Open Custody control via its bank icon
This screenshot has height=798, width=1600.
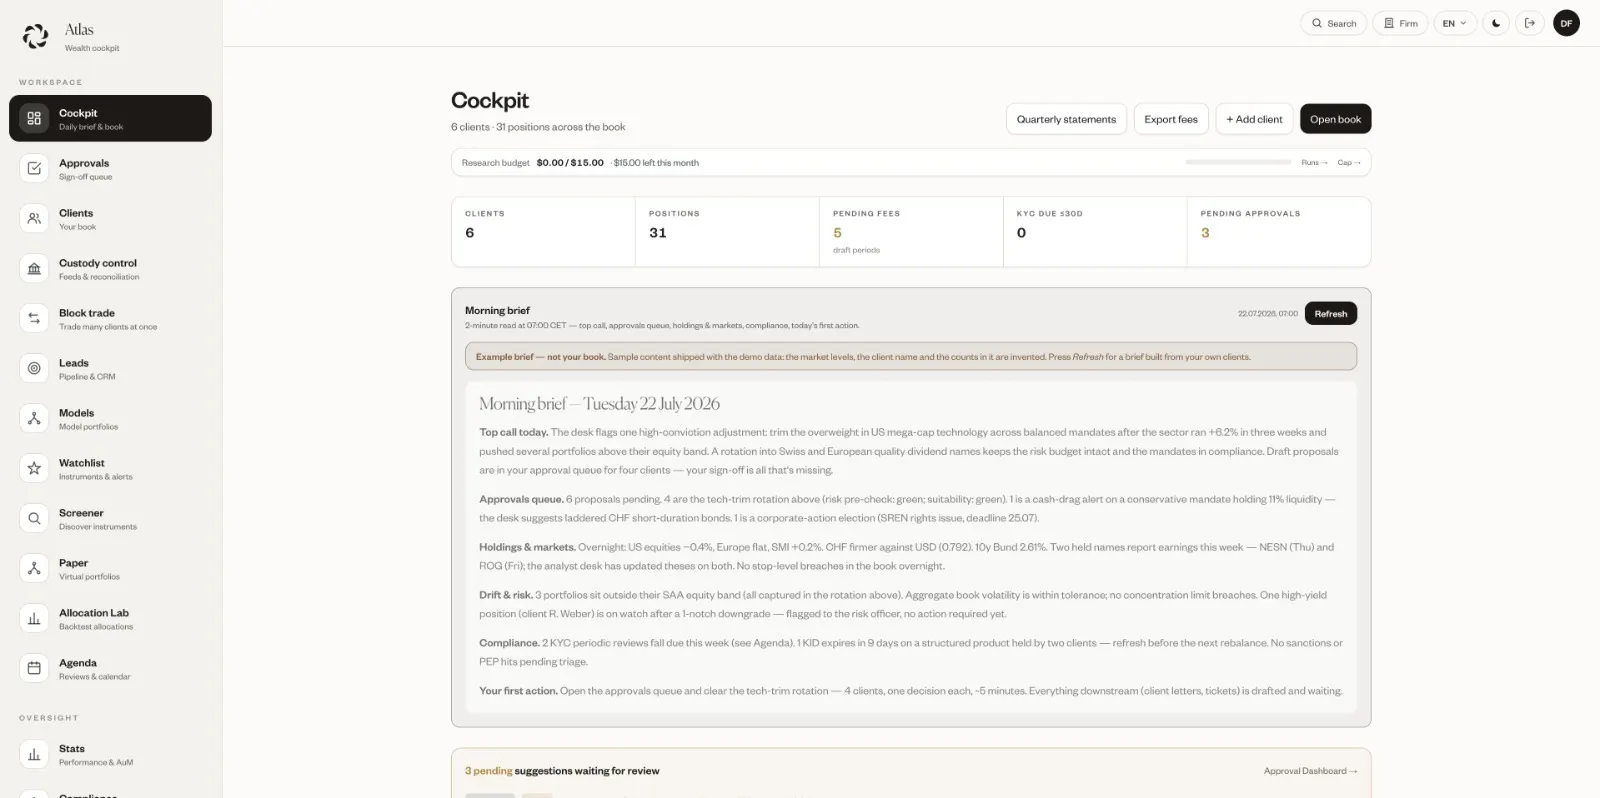(x=34, y=268)
